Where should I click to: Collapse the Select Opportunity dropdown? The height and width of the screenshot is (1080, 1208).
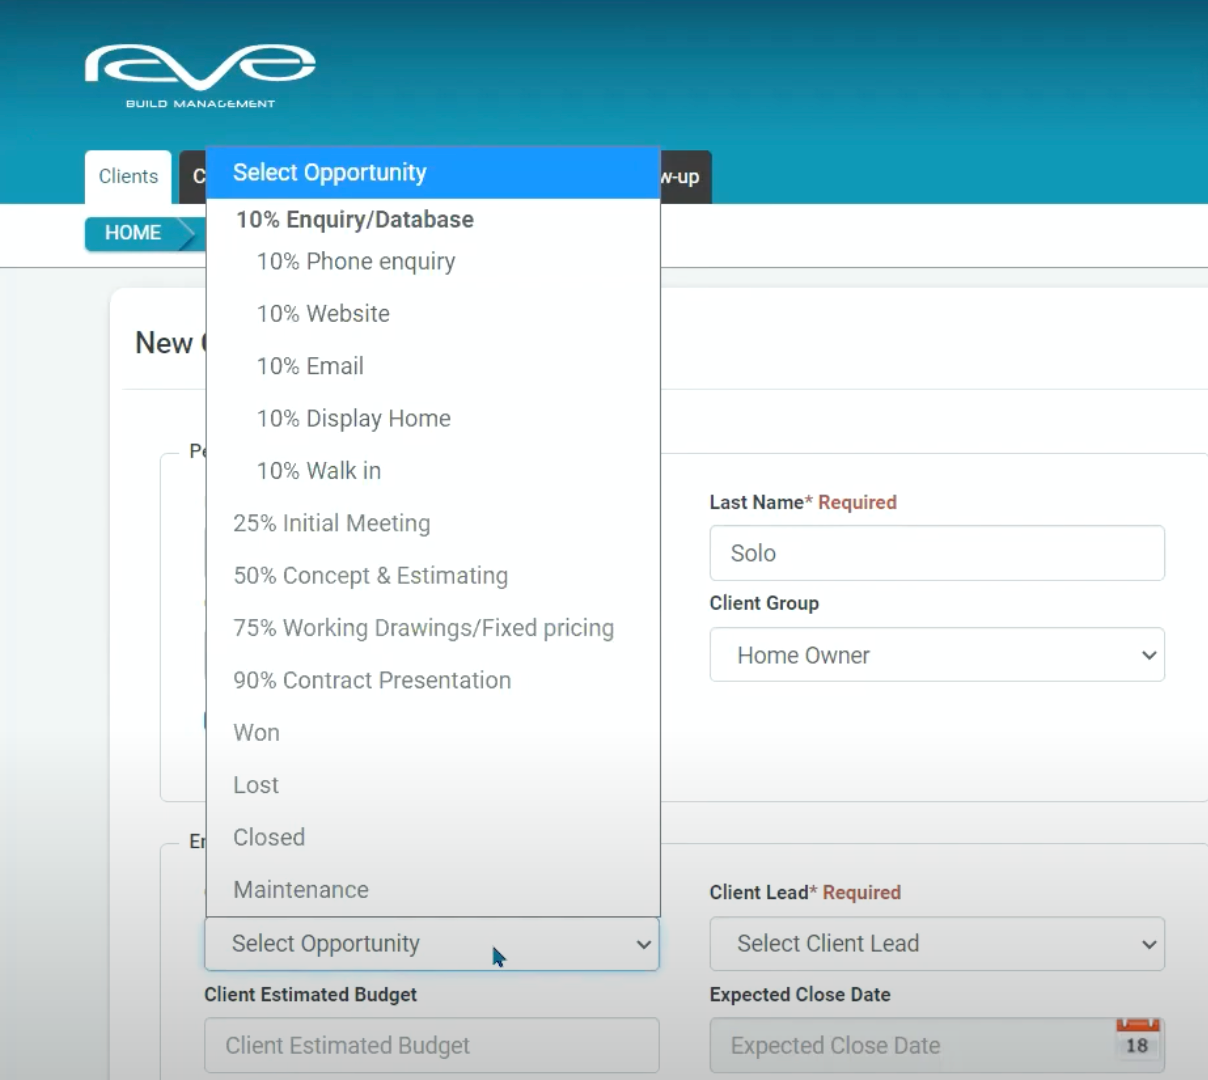432,944
